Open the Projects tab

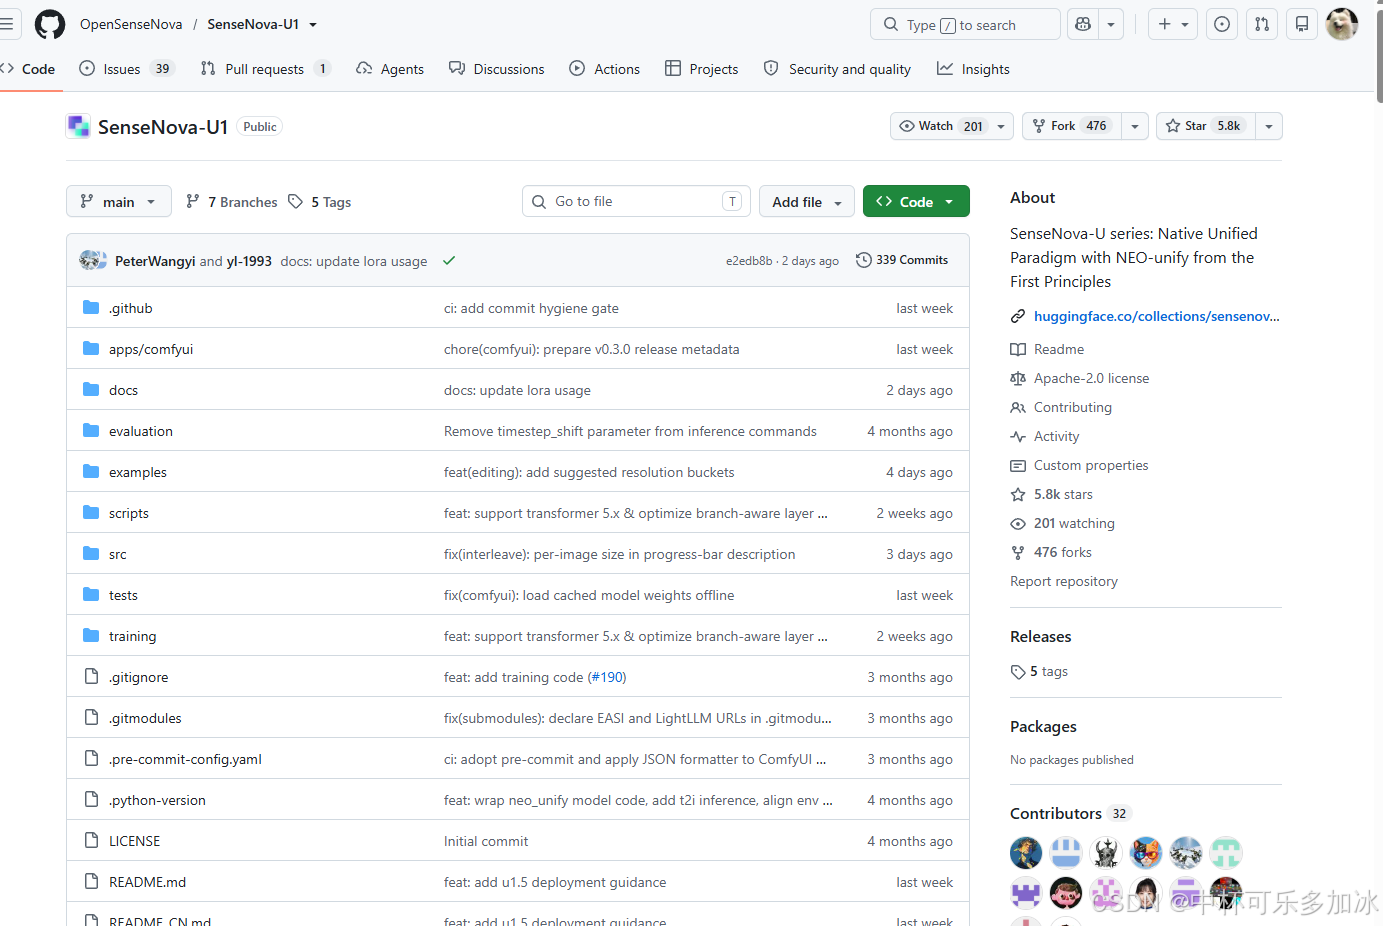coord(702,69)
